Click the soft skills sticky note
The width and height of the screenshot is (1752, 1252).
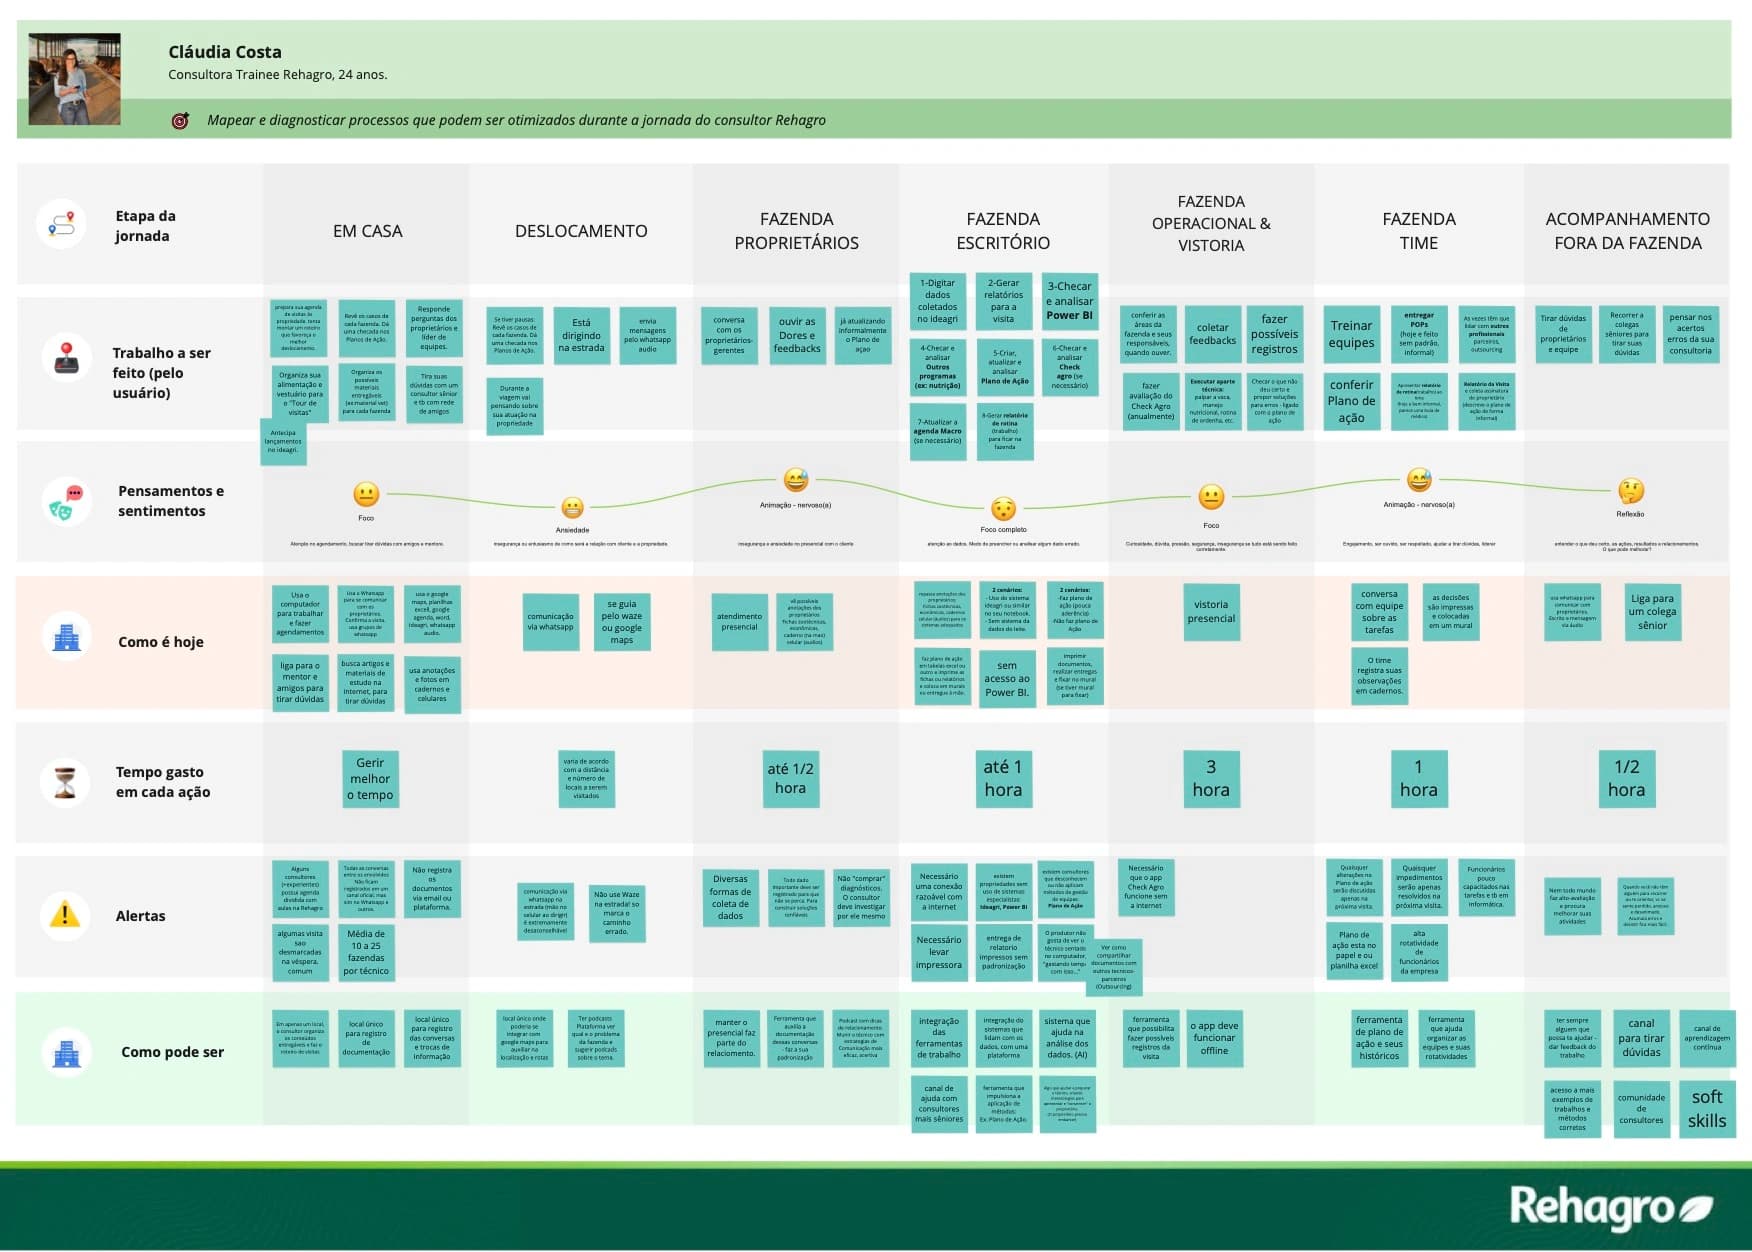pyautogui.click(x=1707, y=1109)
